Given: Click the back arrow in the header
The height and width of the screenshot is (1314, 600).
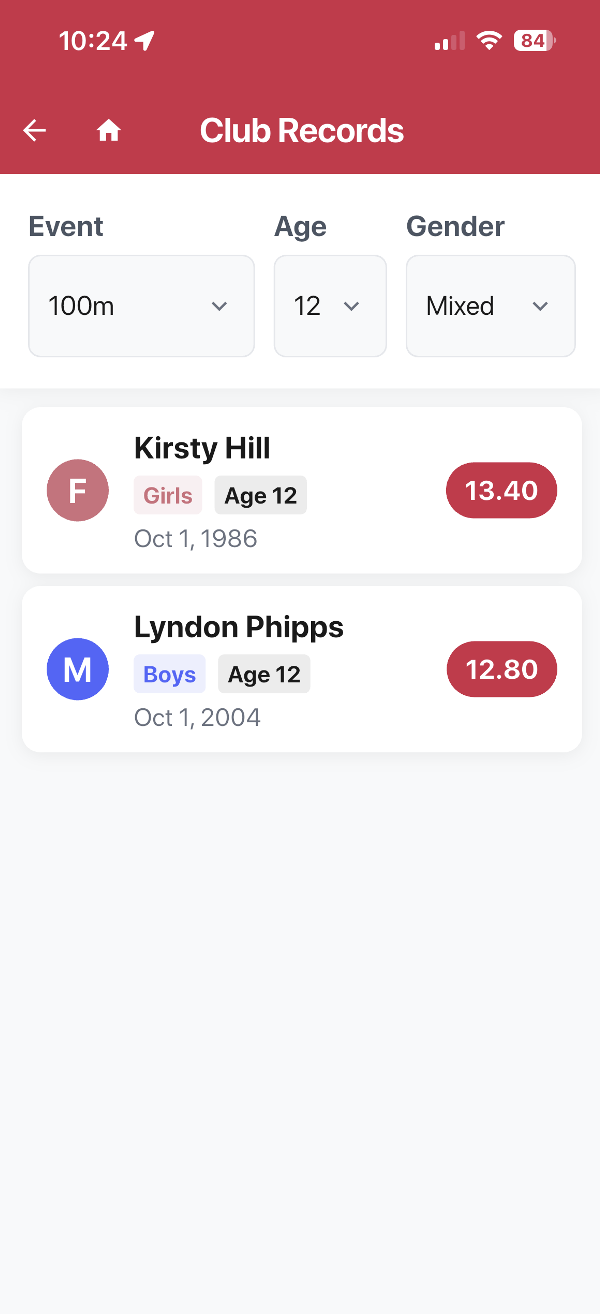Looking at the screenshot, I should coord(33,130).
